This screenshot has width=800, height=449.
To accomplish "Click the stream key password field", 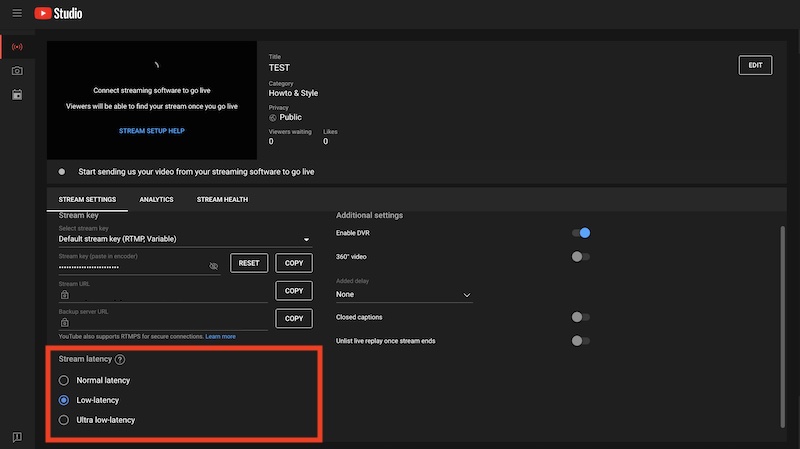I will pos(139,267).
